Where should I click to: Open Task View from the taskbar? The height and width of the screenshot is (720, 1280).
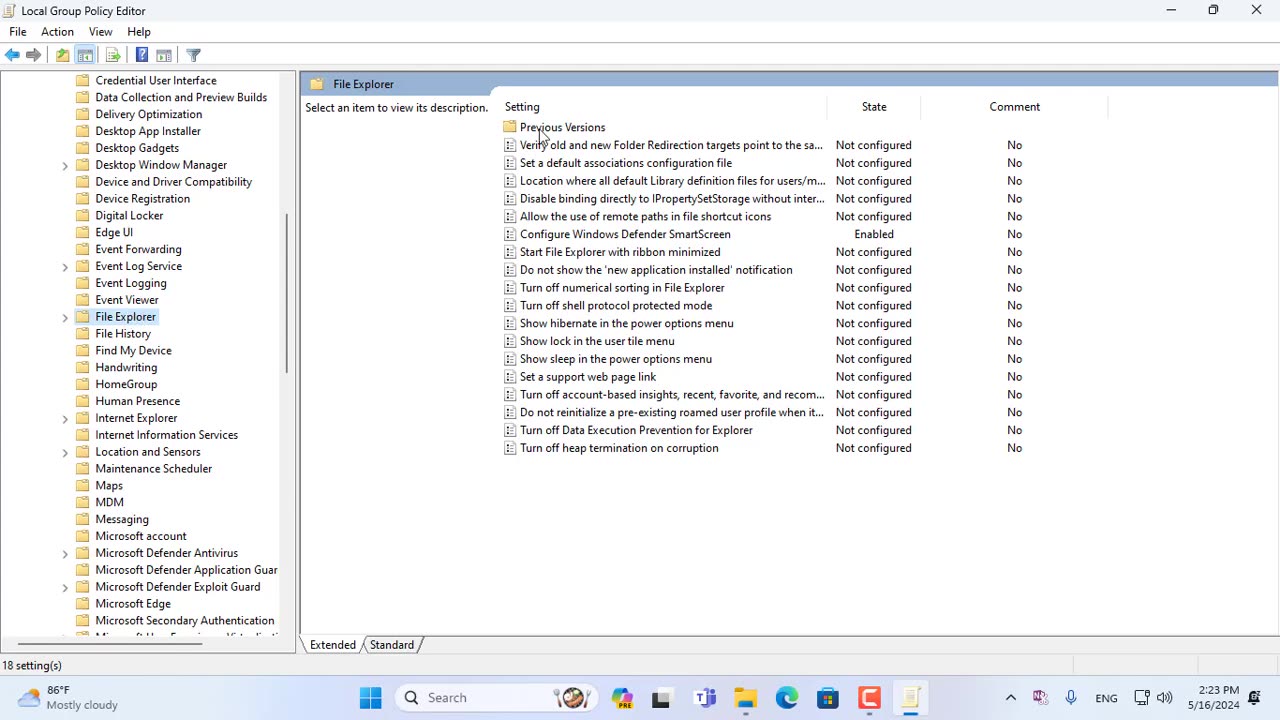(661, 698)
